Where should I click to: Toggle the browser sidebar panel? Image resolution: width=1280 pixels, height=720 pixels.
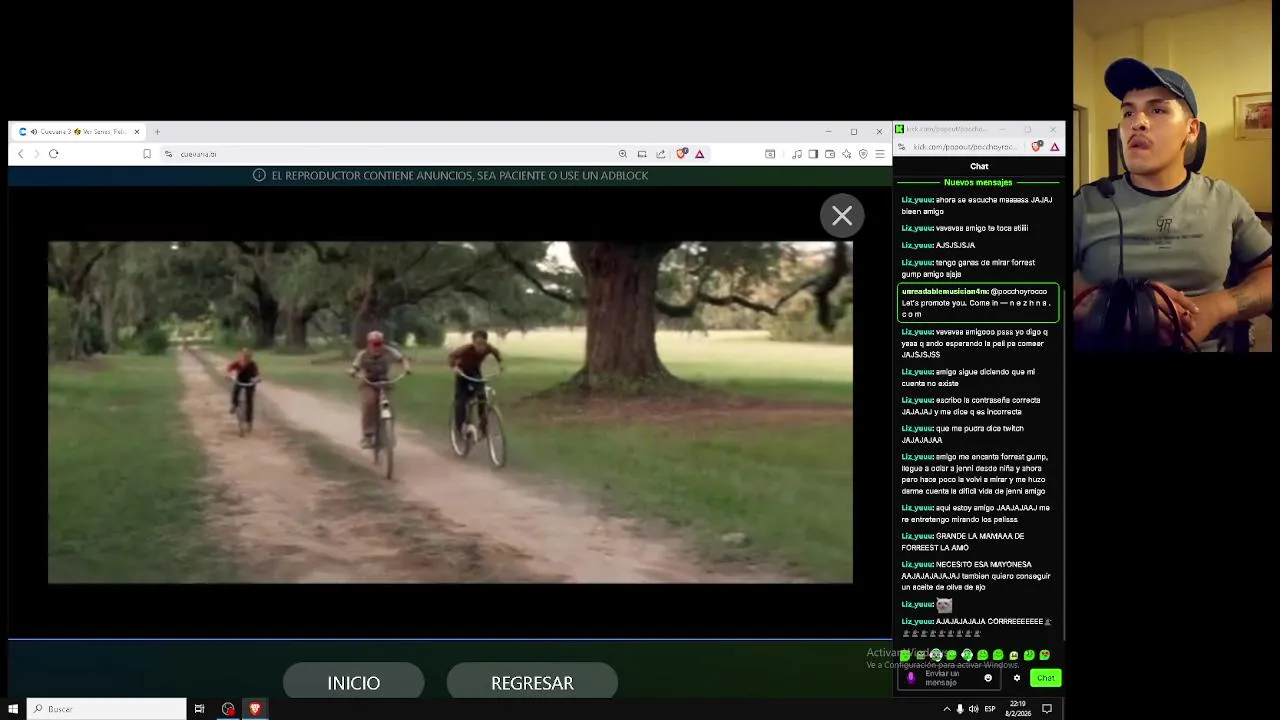click(813, 154)
